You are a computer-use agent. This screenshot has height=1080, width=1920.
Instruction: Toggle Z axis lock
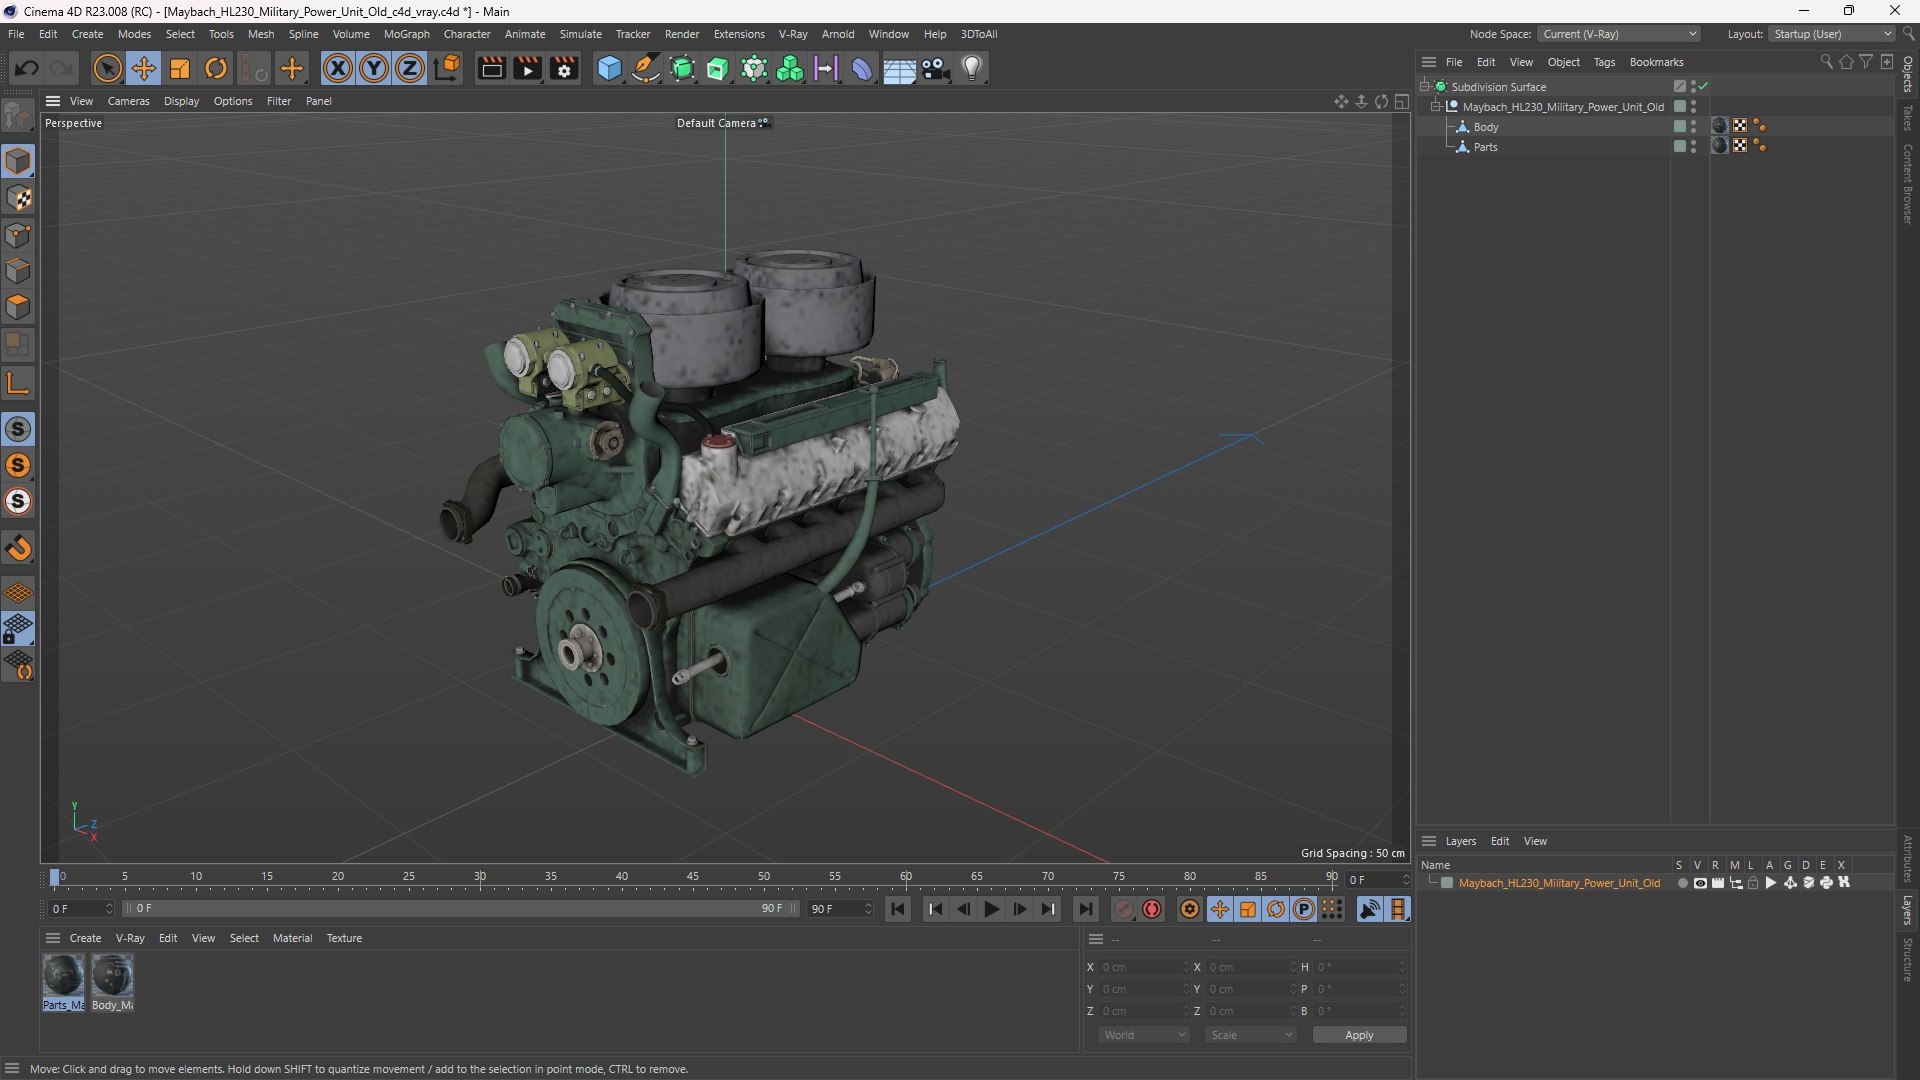tap(410, 68)
